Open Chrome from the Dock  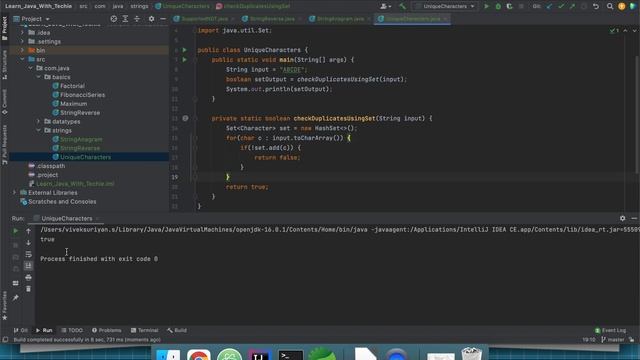tap(199, 355)
